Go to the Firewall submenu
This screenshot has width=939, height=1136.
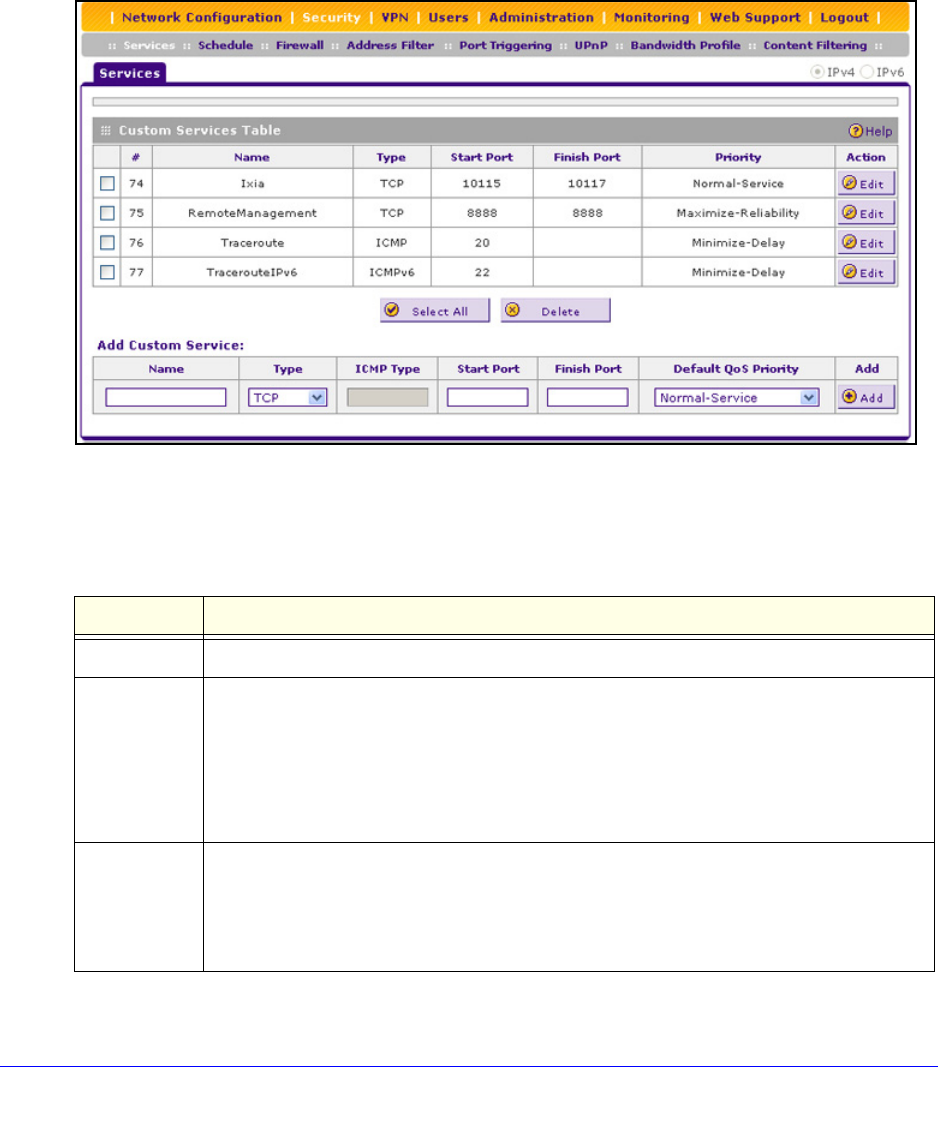point(299,45)
